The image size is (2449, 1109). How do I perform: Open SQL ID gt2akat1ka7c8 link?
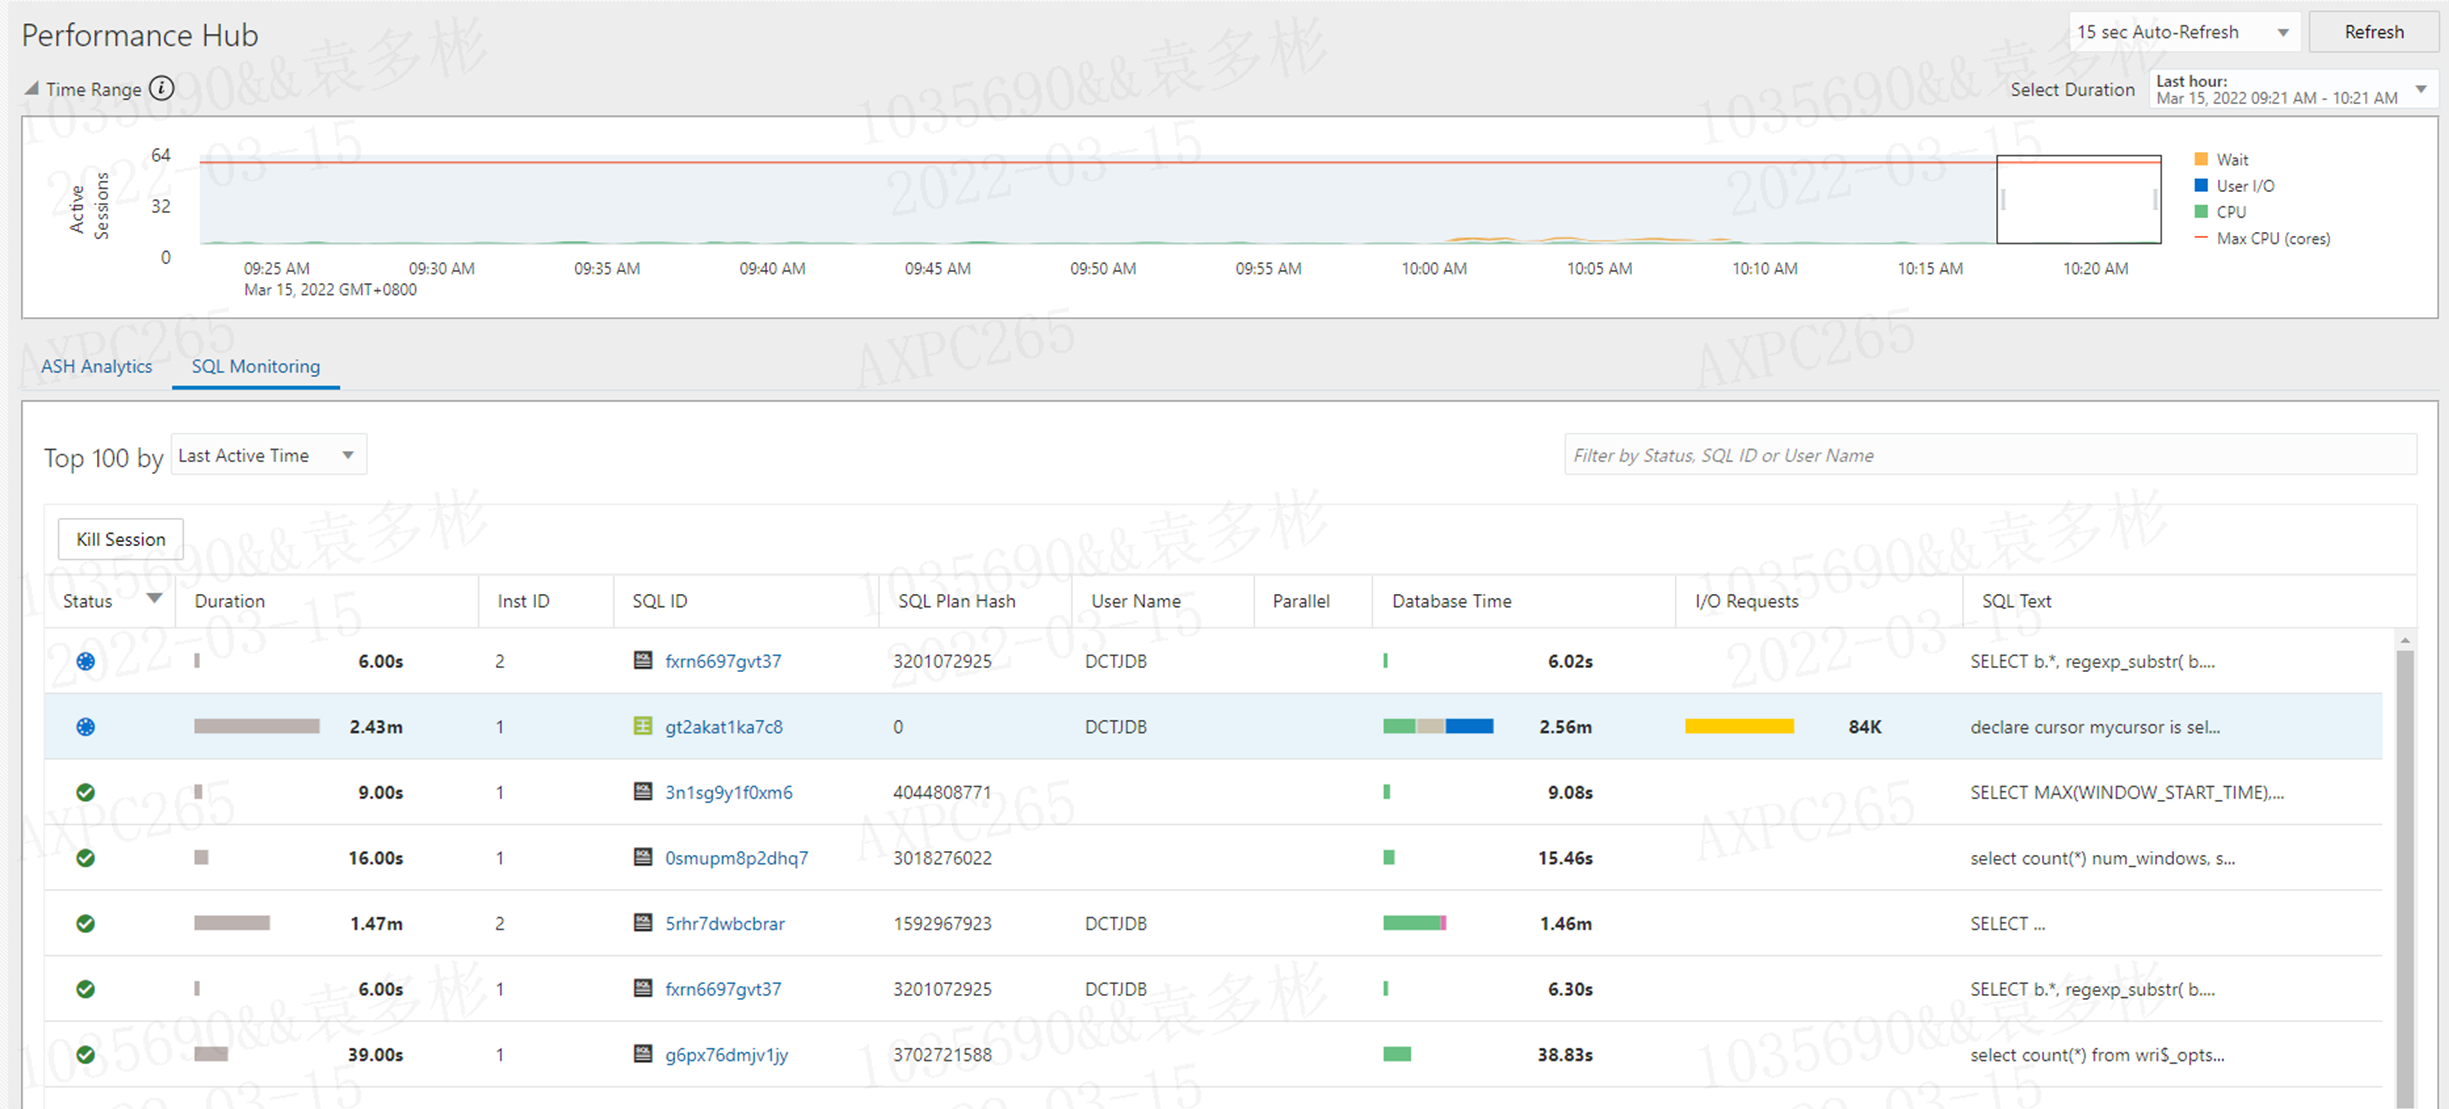pos(724,727)
